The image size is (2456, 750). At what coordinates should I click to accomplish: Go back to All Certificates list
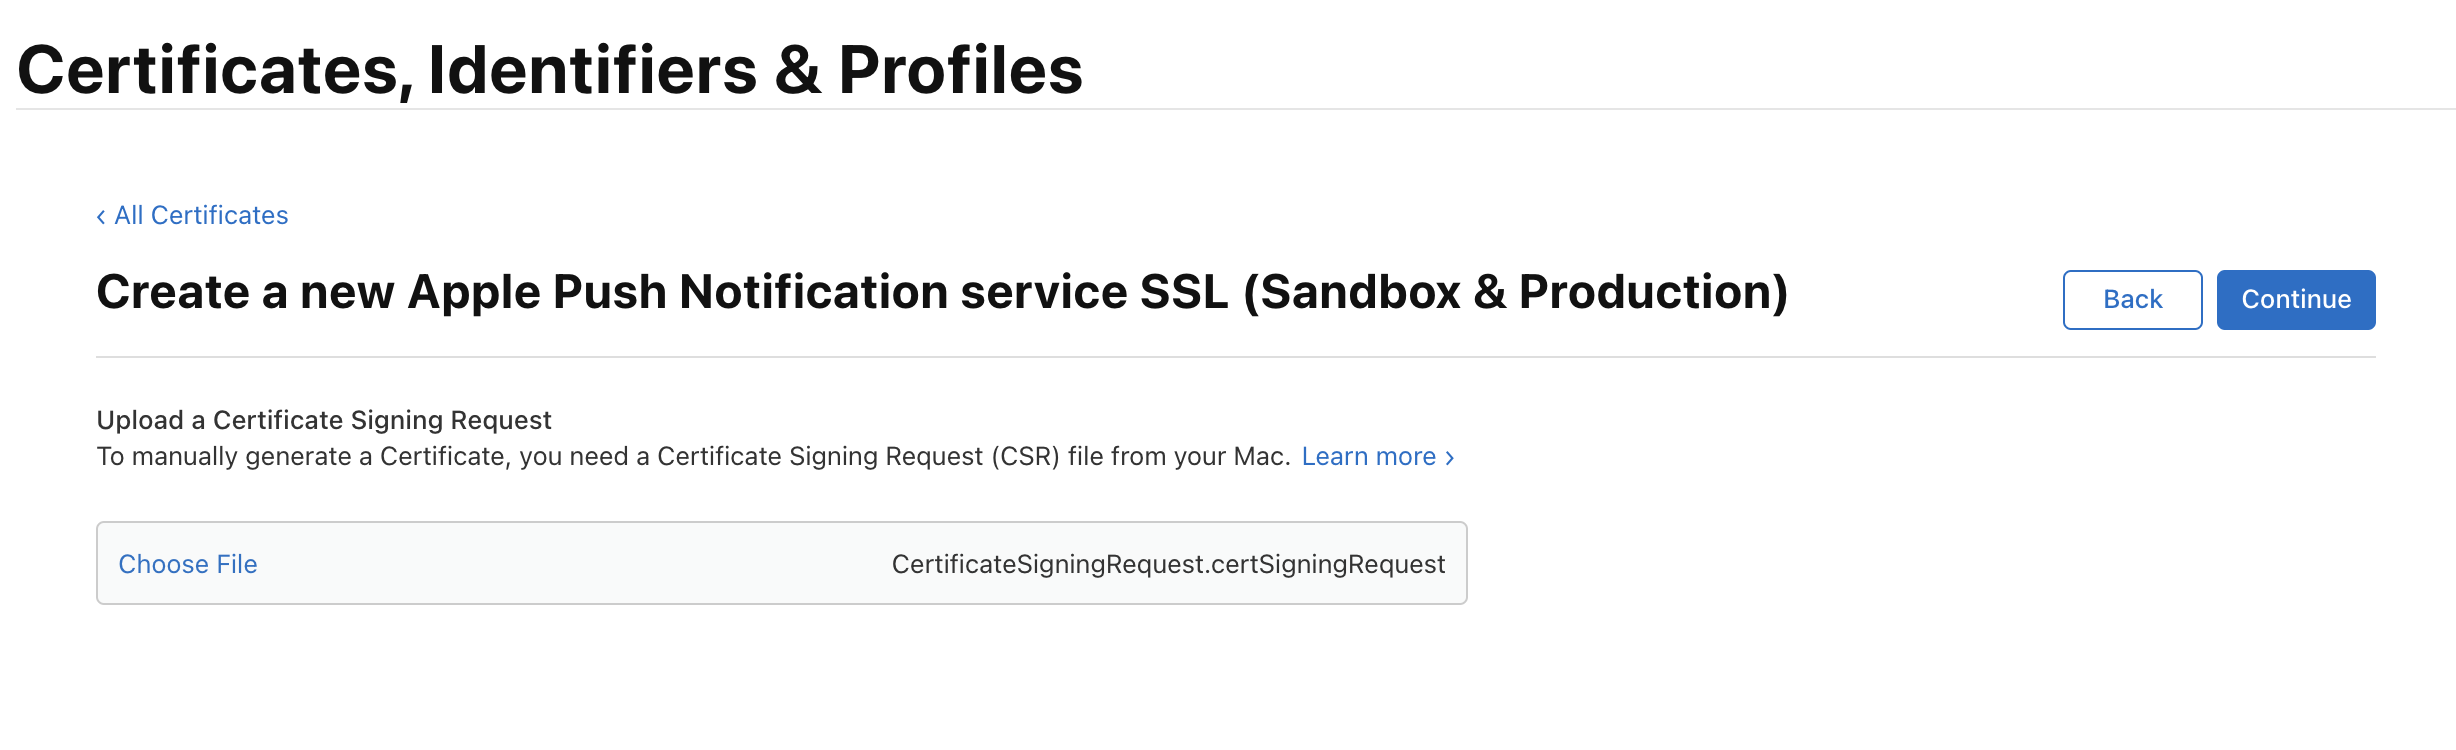click(x=192, y=215)
